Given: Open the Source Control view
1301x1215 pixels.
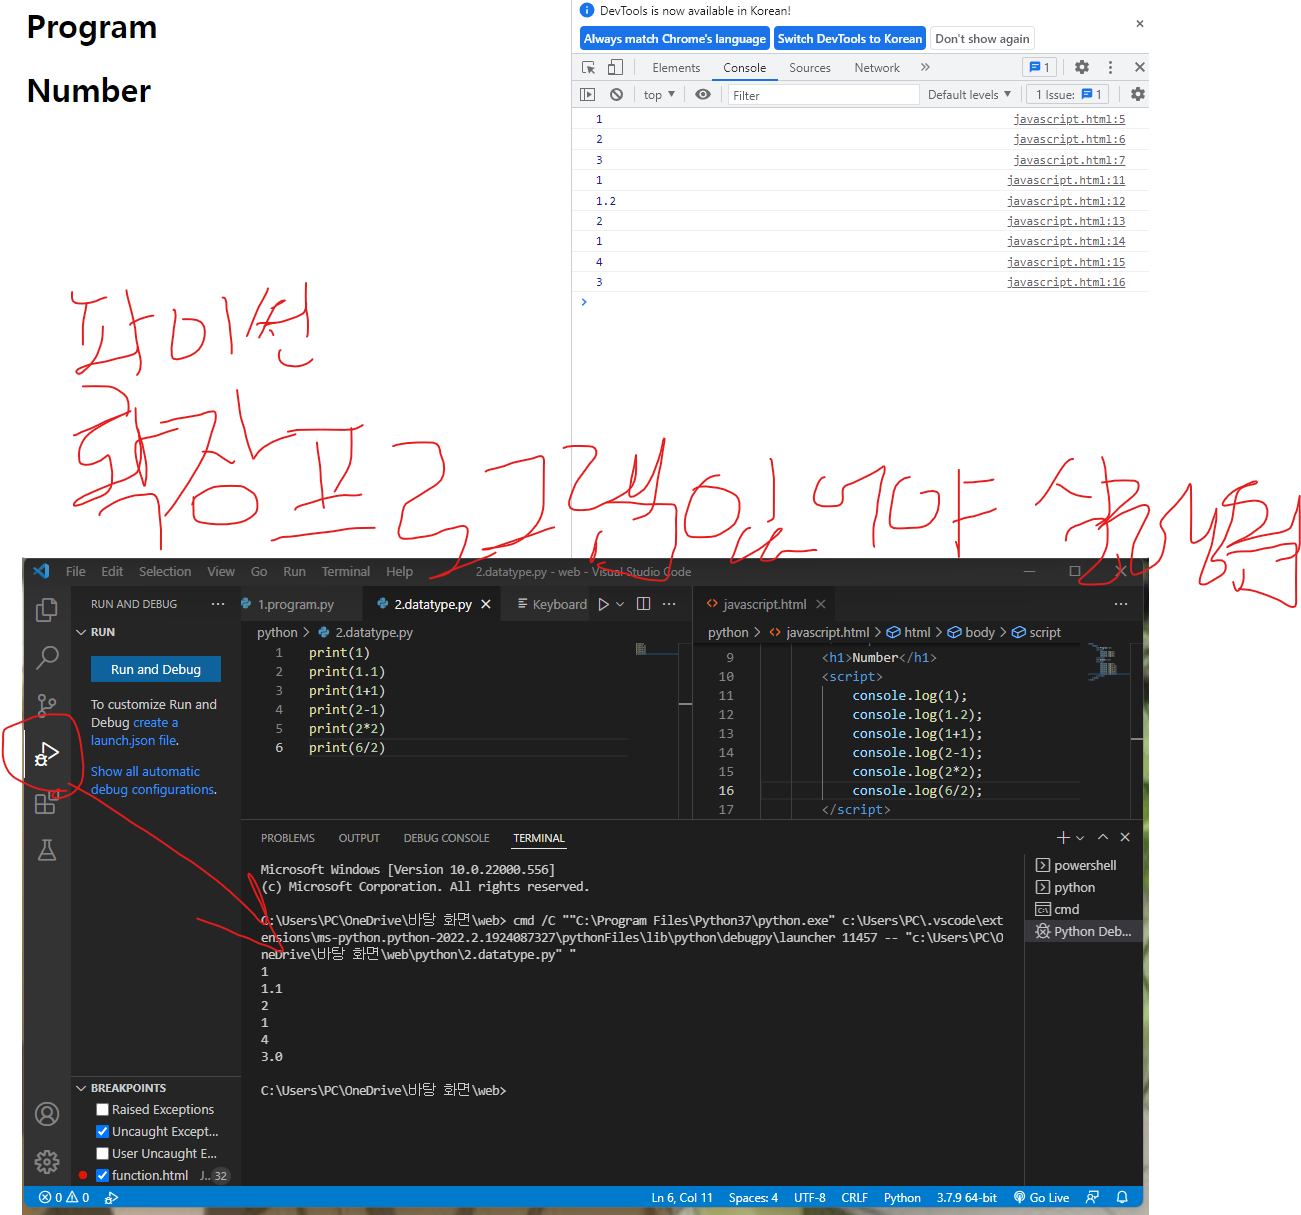Looking at the screenshot, I should [x=47, y=705].
